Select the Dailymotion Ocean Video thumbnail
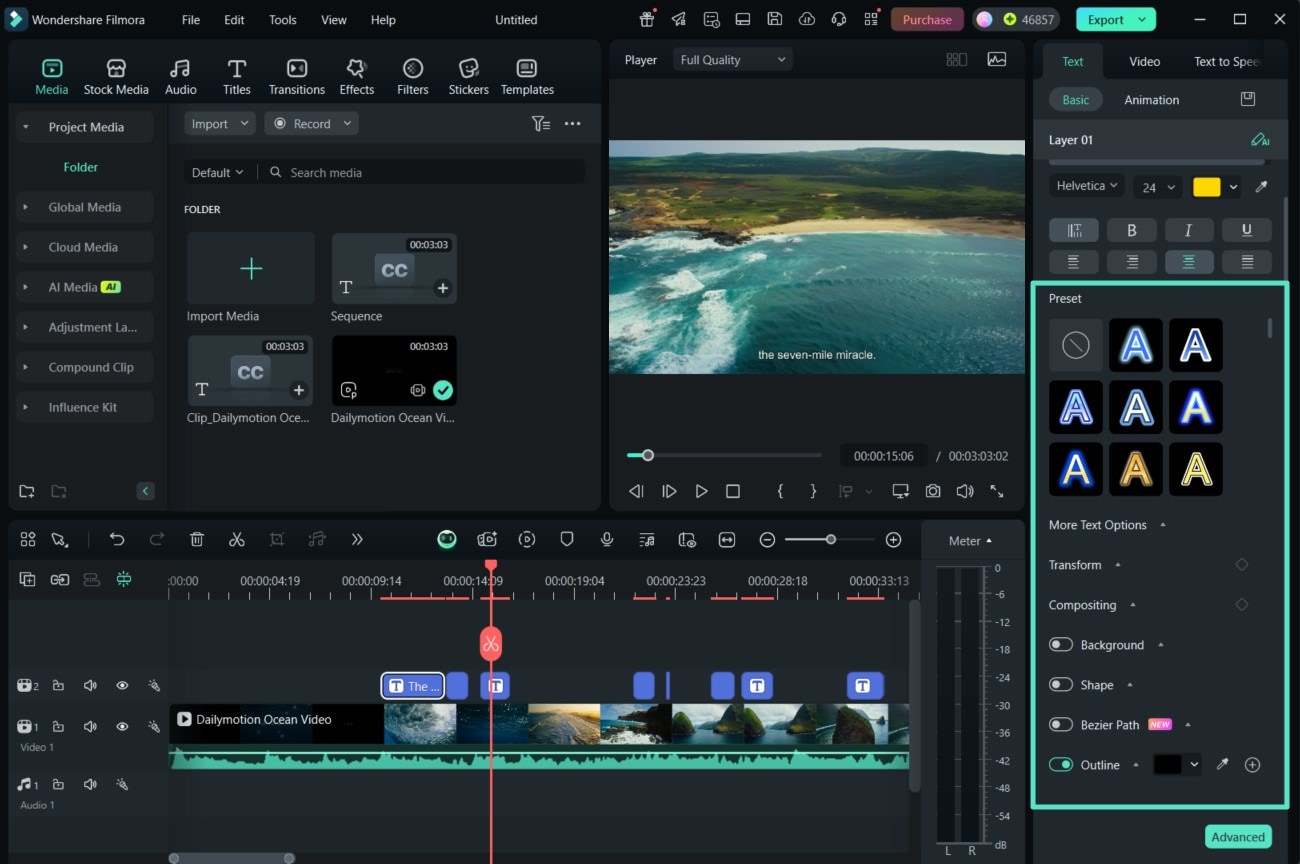1300x864 pixels. click(x=394, y=371)
